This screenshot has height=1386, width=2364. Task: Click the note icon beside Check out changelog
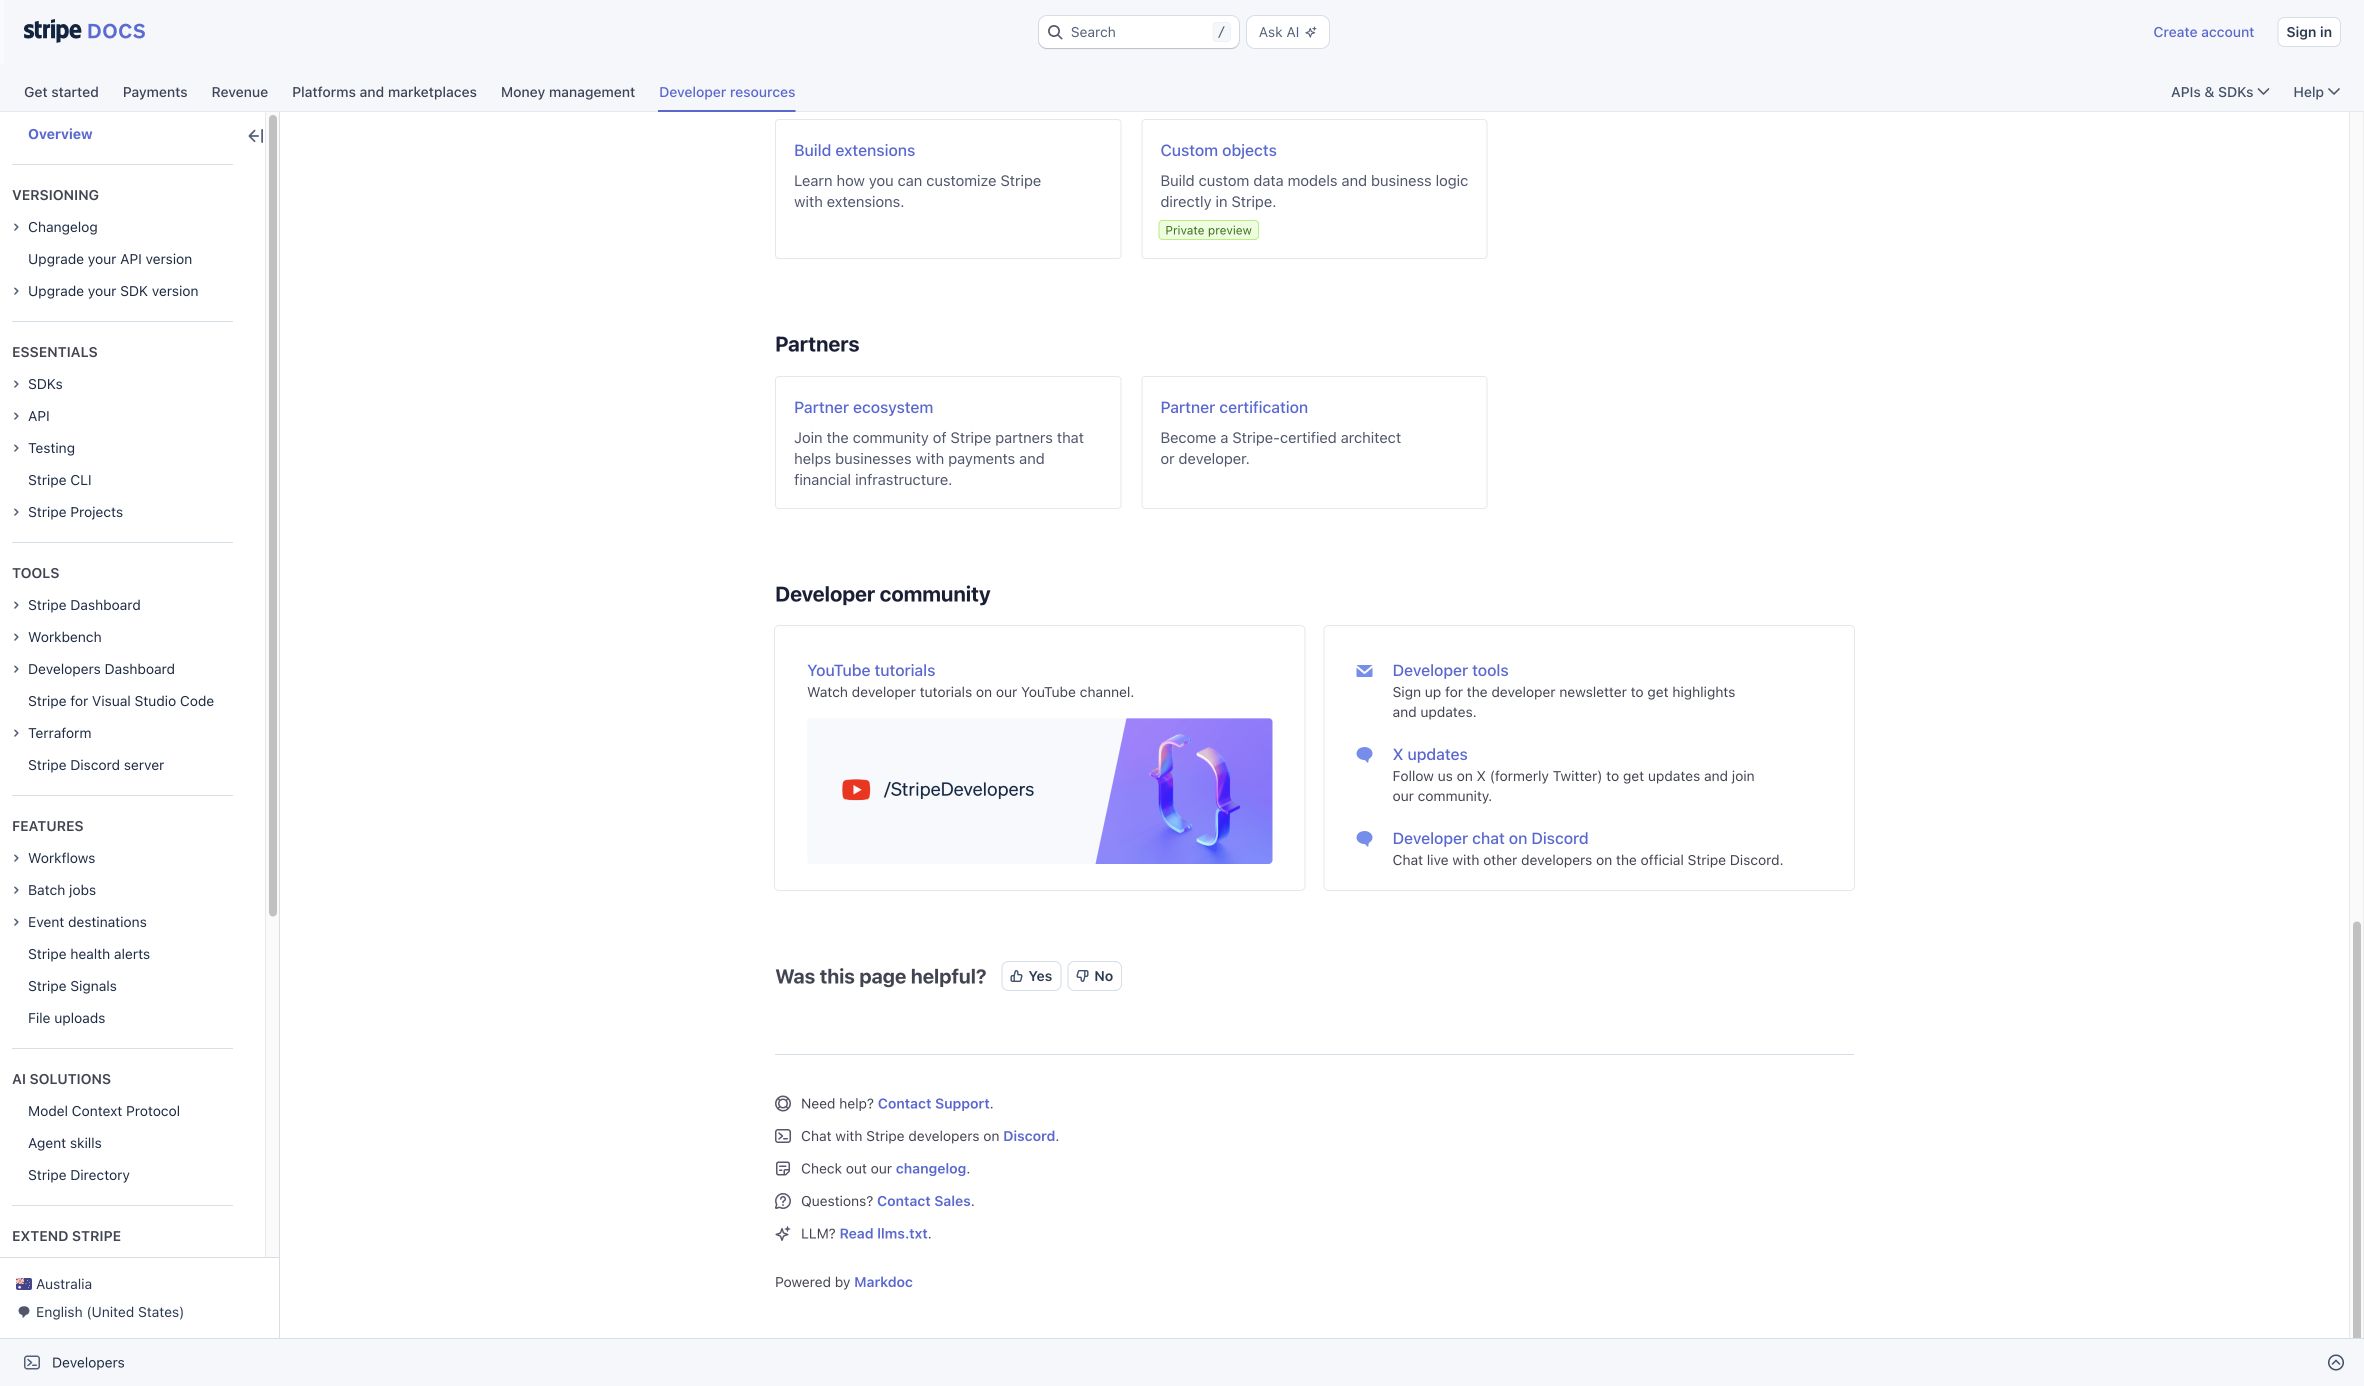[x=783, y=1169]
